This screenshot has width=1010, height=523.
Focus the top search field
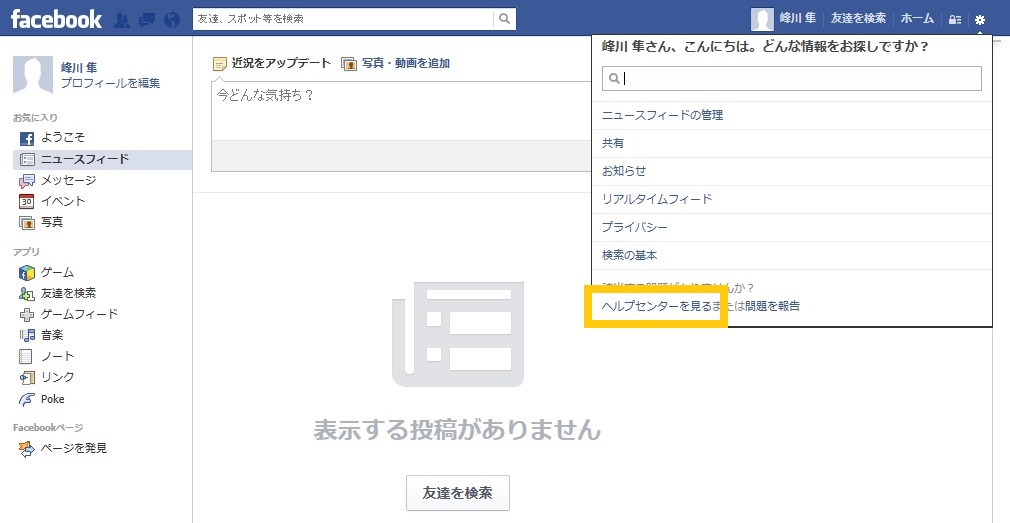(x=343, y=19)
